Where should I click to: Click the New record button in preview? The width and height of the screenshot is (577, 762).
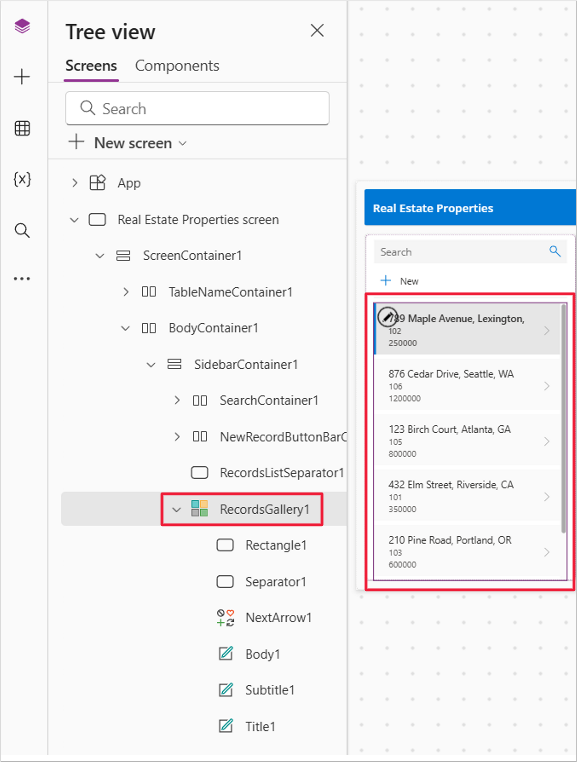point(400,281)
